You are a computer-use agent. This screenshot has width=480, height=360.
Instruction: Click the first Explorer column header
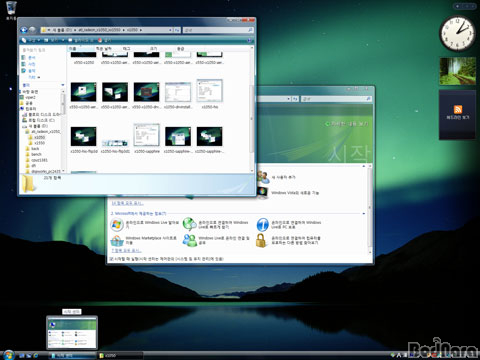80,49
